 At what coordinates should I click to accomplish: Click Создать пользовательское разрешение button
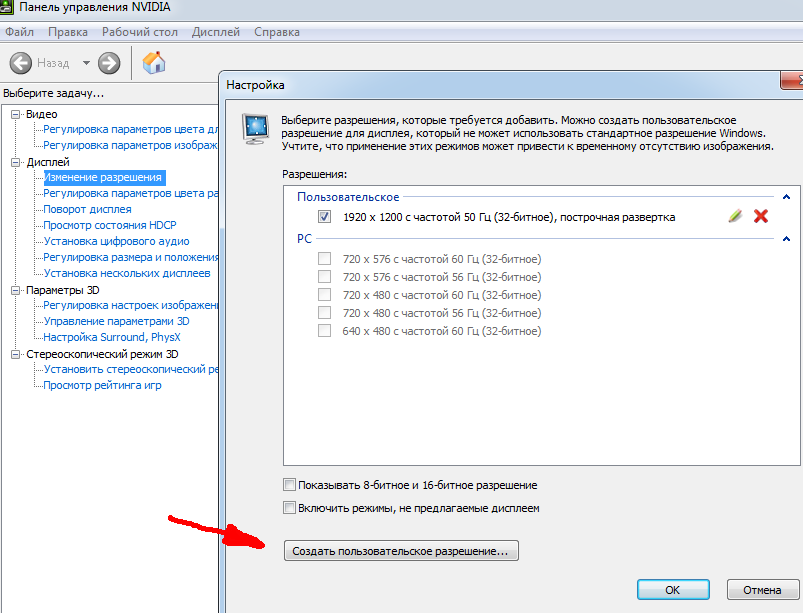tap(401, 550)
